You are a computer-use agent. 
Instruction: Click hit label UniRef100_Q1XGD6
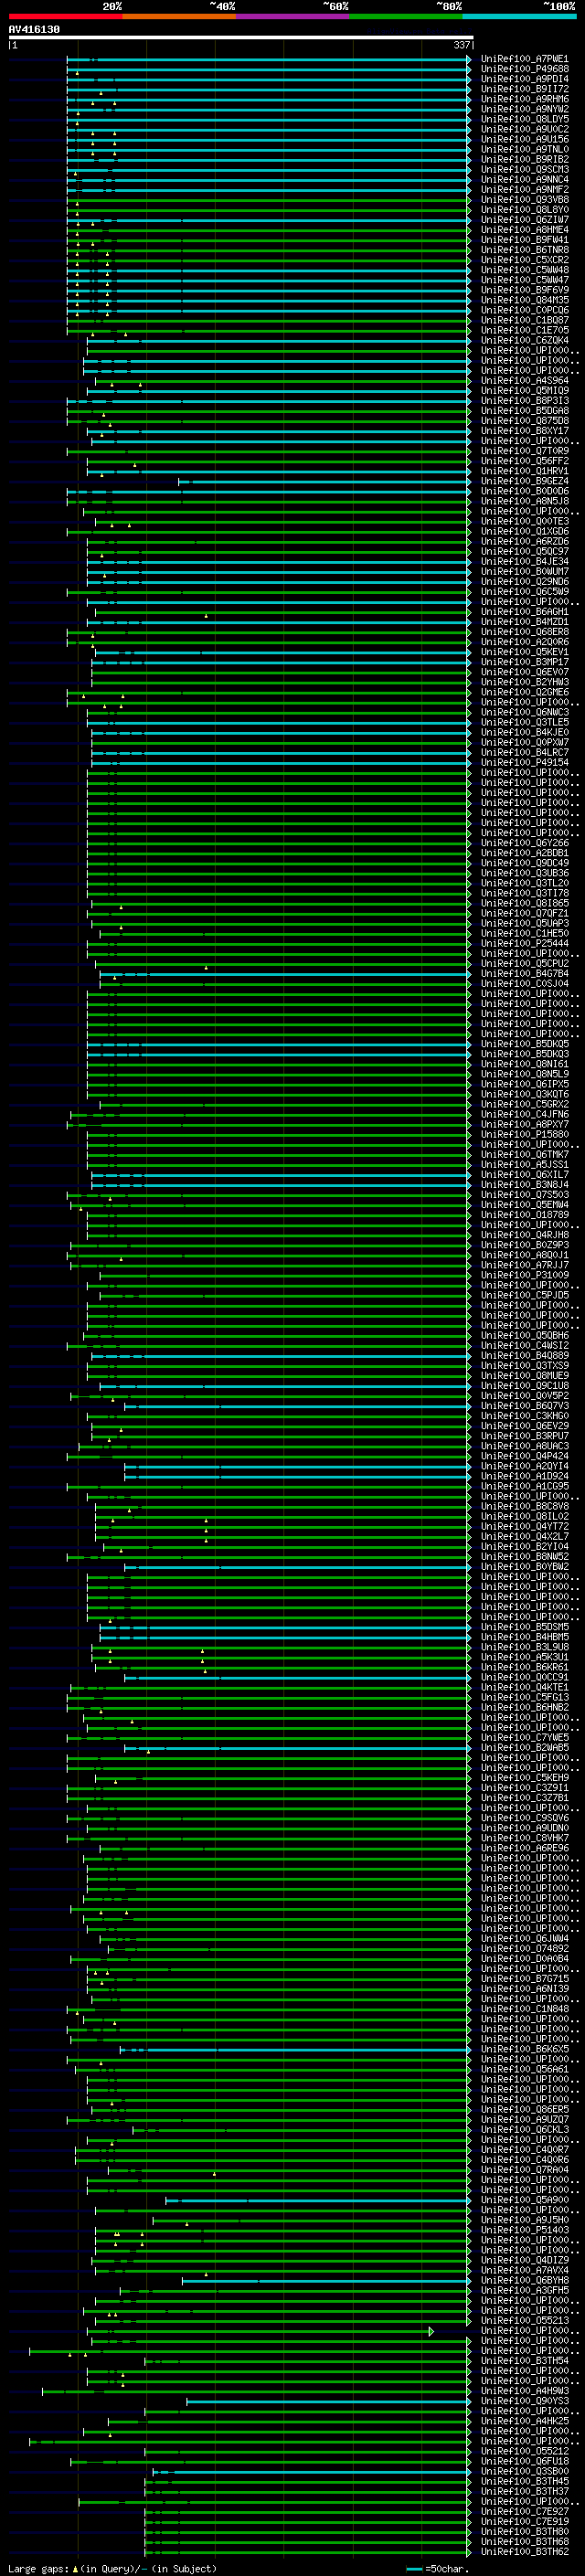tap(524, 531)
